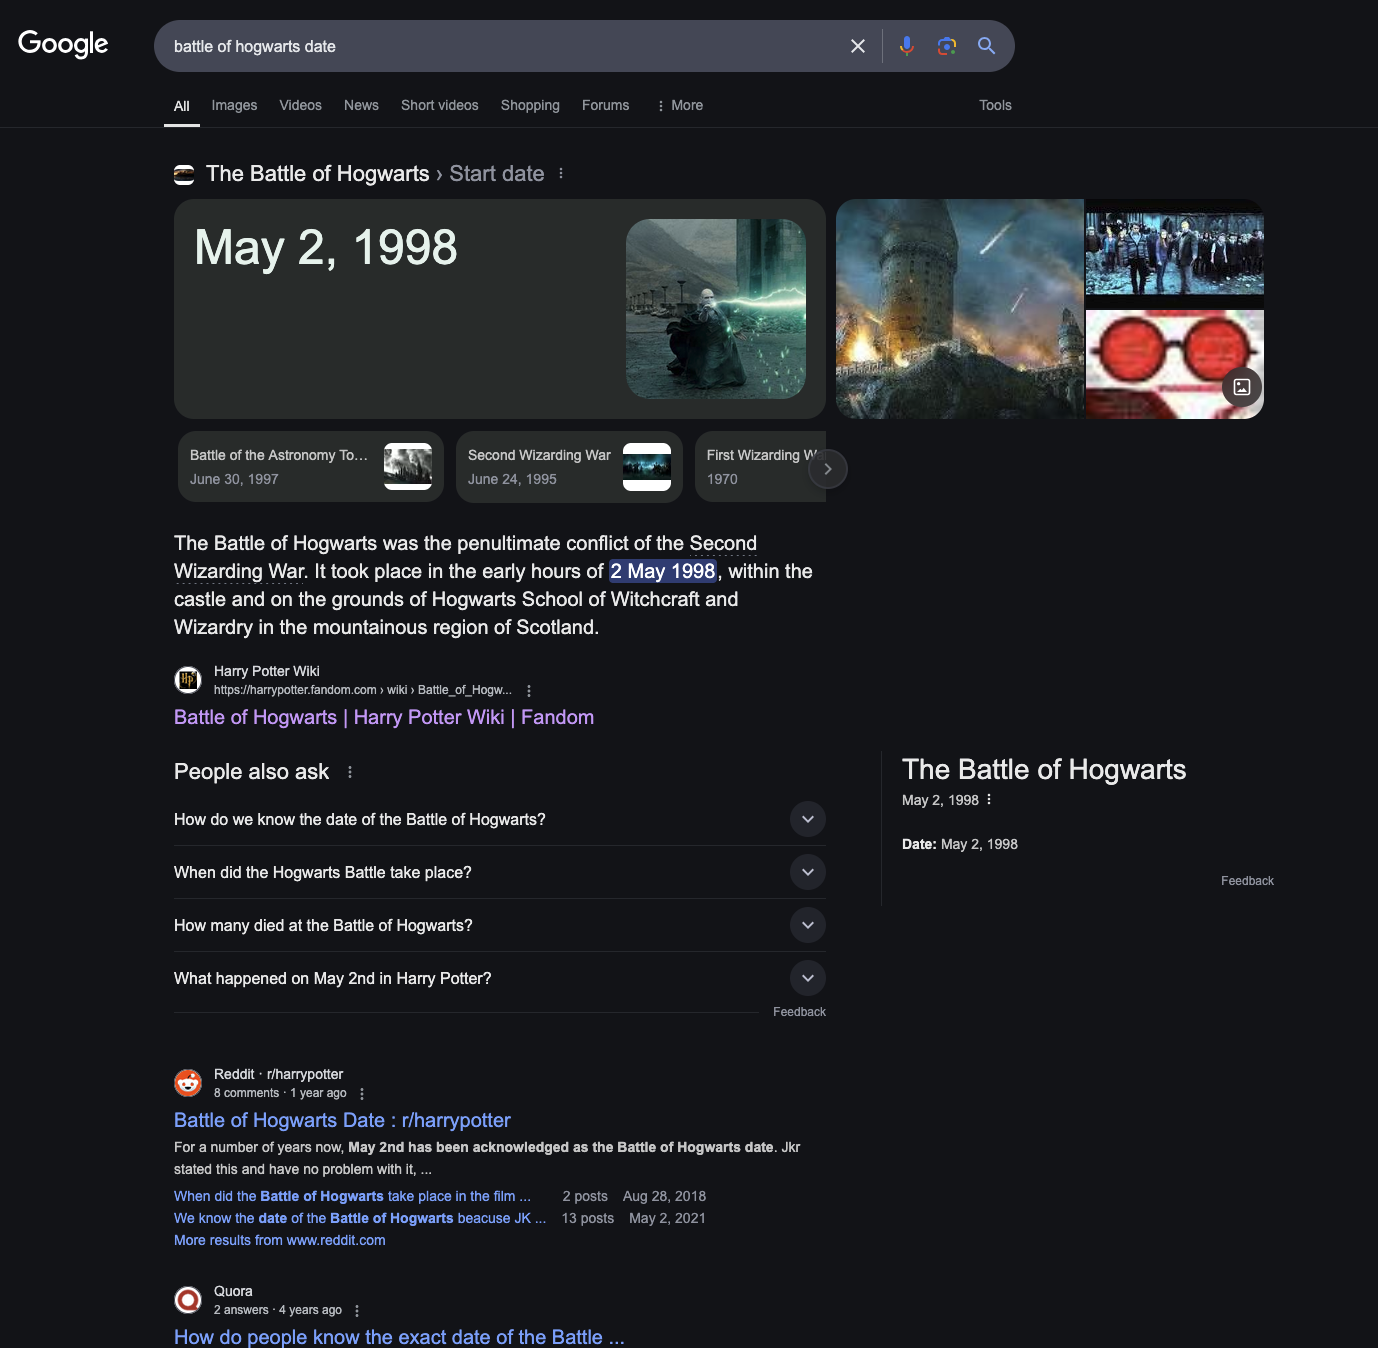Switch to Shopping tab
Image resolution: width=1378 pixels, height=1348 pixels.
click(530, 105)
